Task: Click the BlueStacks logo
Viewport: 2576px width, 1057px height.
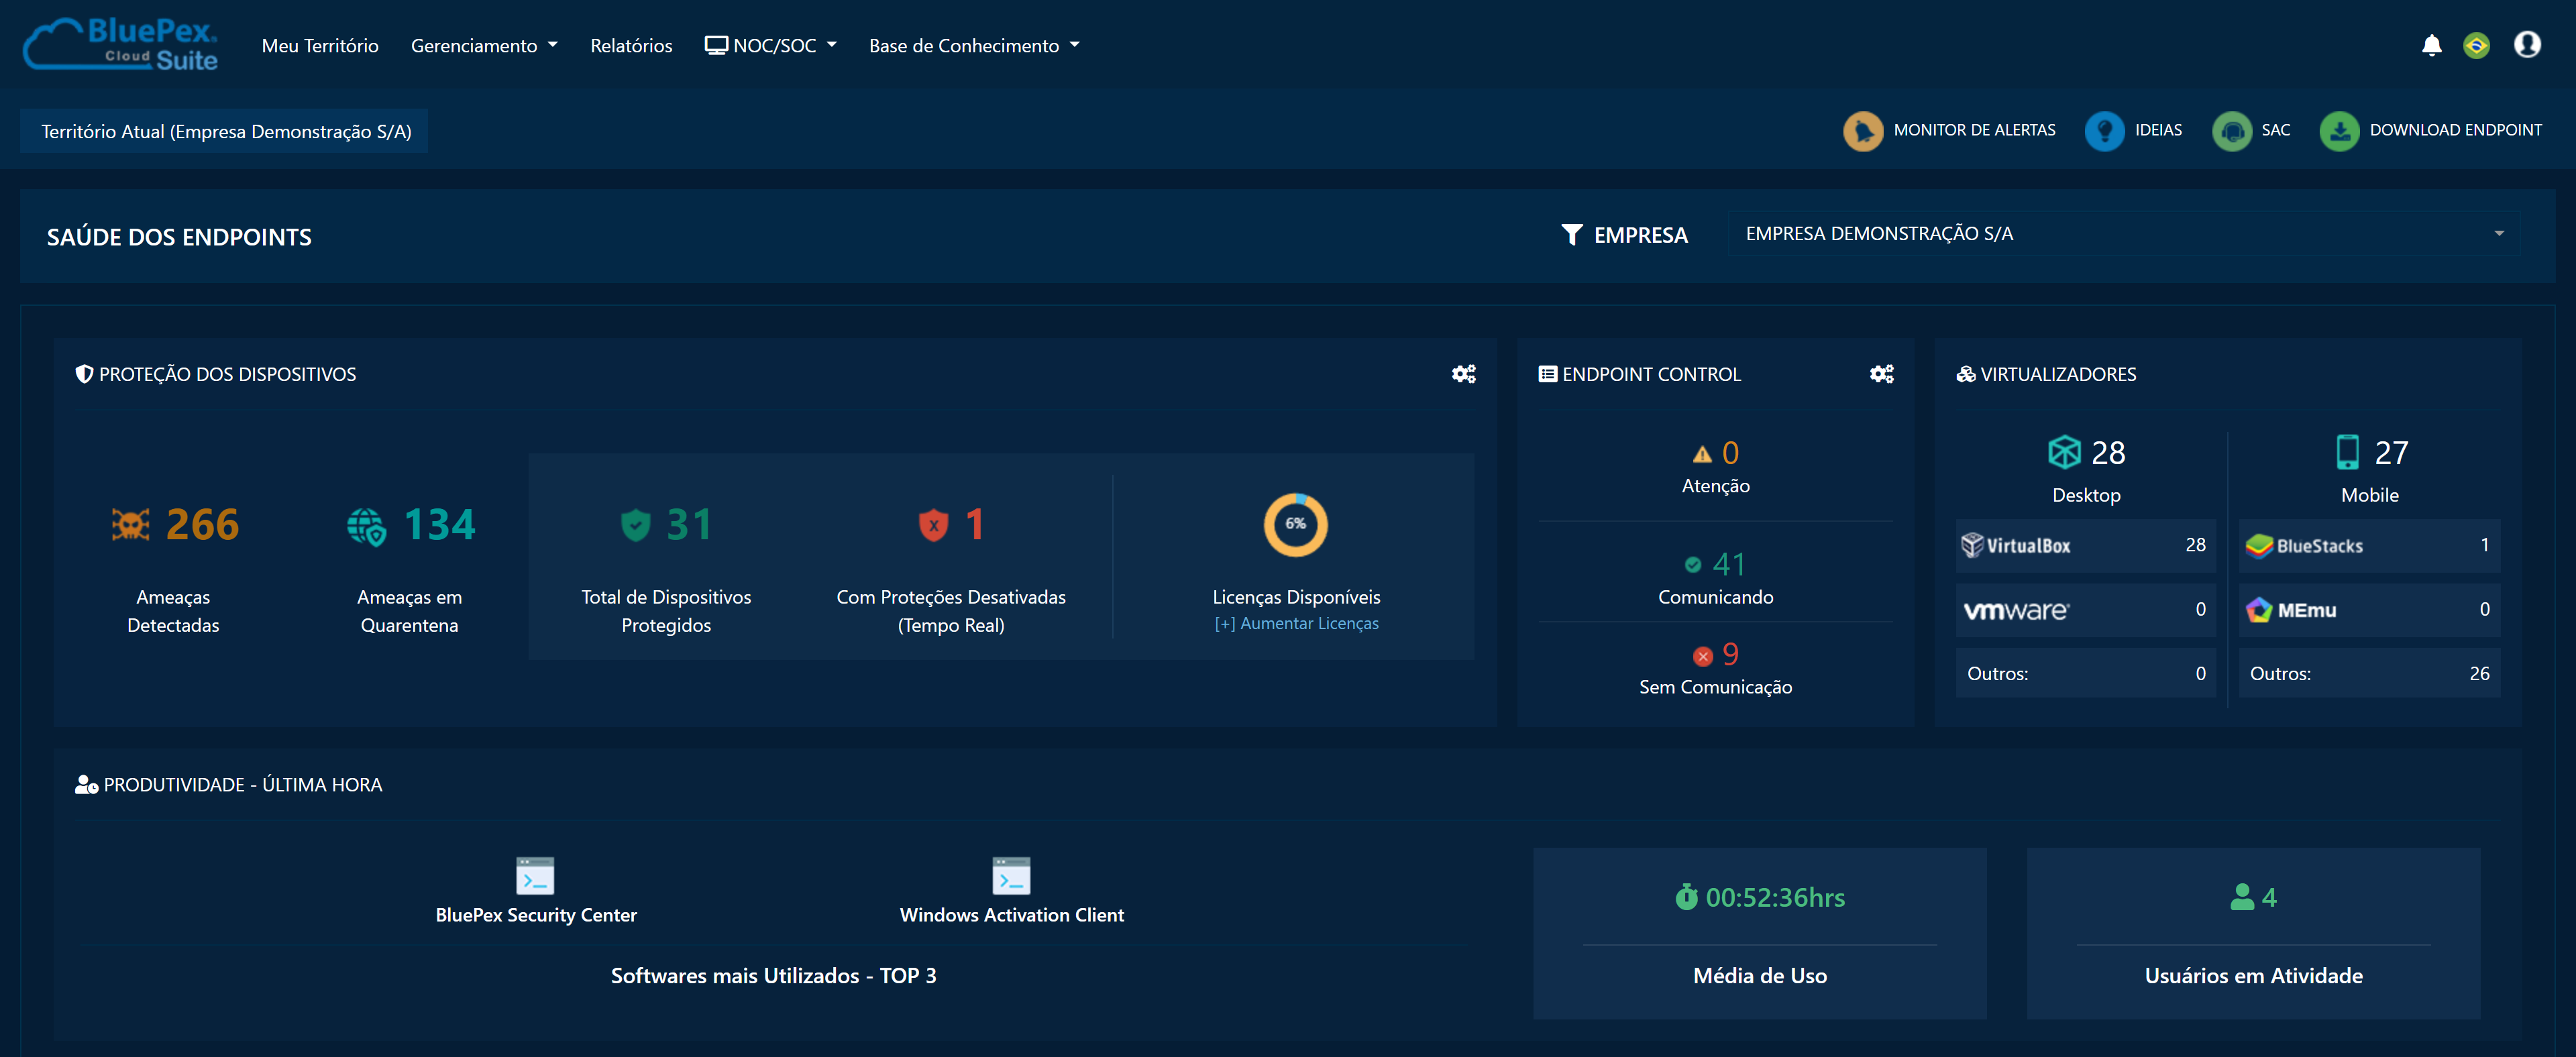Action: (2304, 546)
